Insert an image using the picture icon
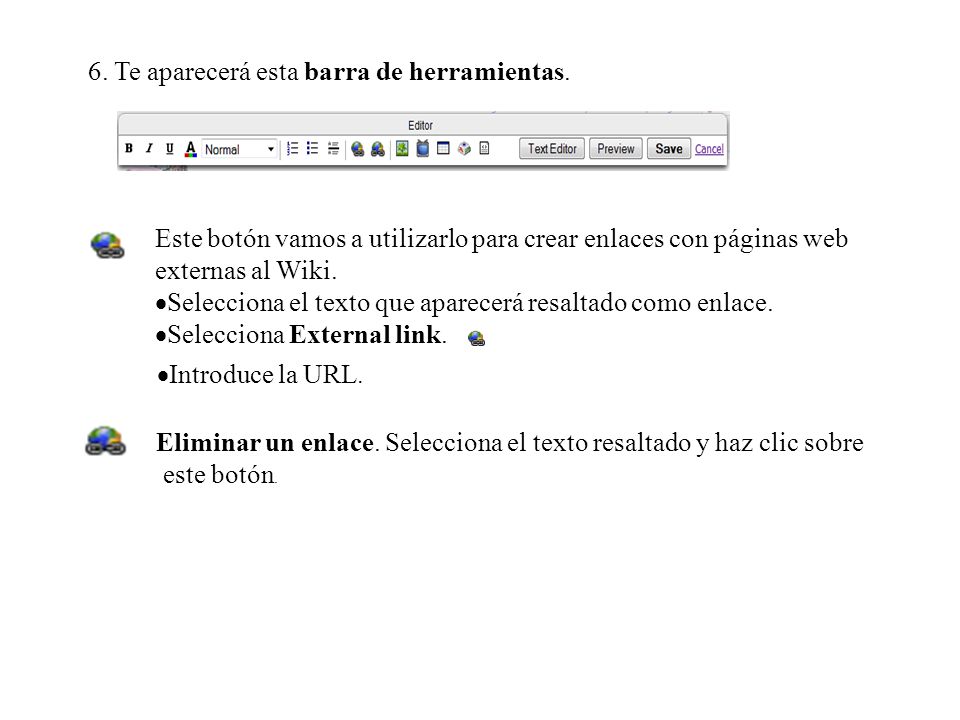Screen dimensions: 960x720 pos(402,148)
